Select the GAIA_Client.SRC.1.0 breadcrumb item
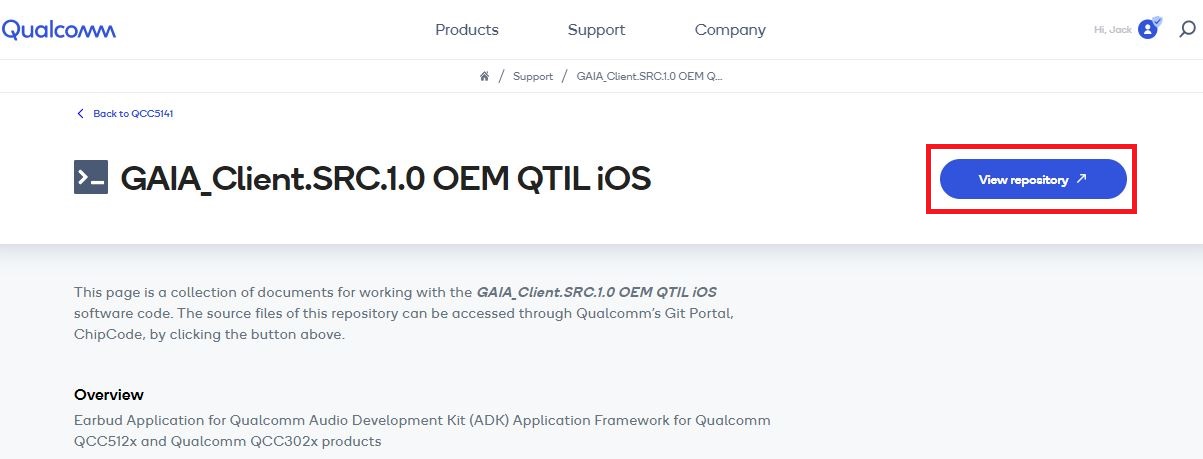This screenshot has width=1203, height=459. coord(650,76)
